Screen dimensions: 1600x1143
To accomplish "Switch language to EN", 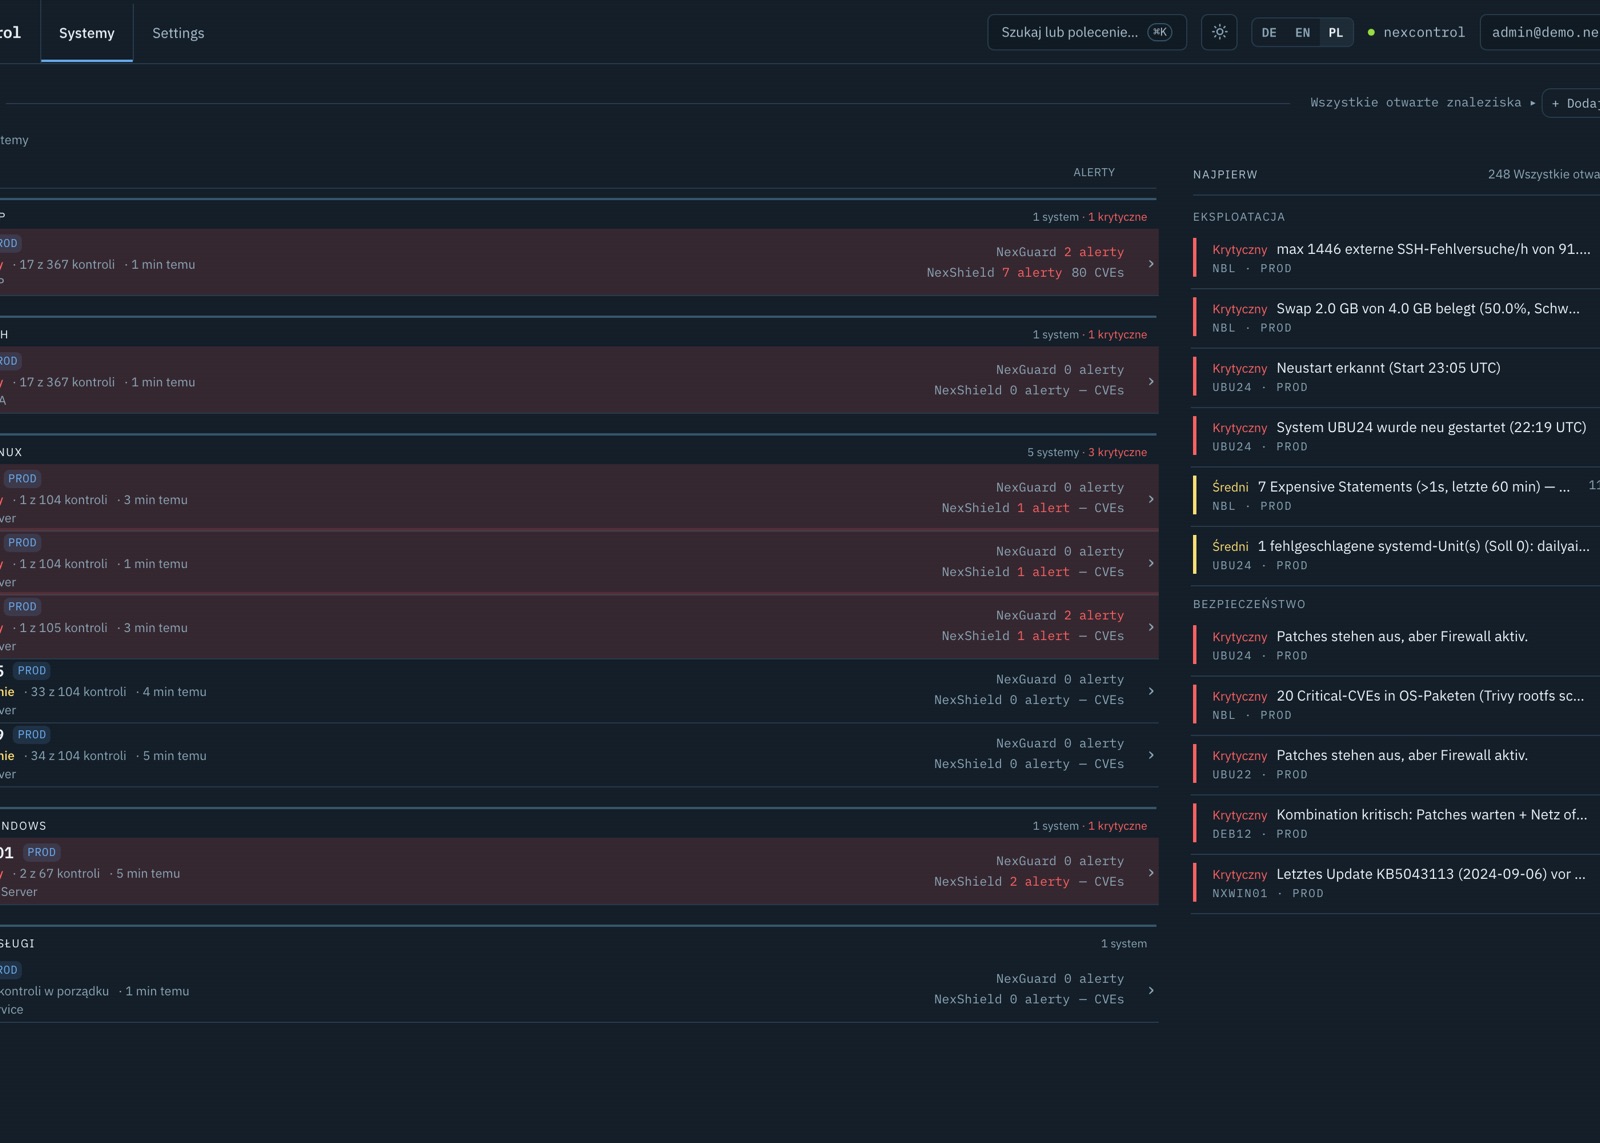I will coord(1302,32).
